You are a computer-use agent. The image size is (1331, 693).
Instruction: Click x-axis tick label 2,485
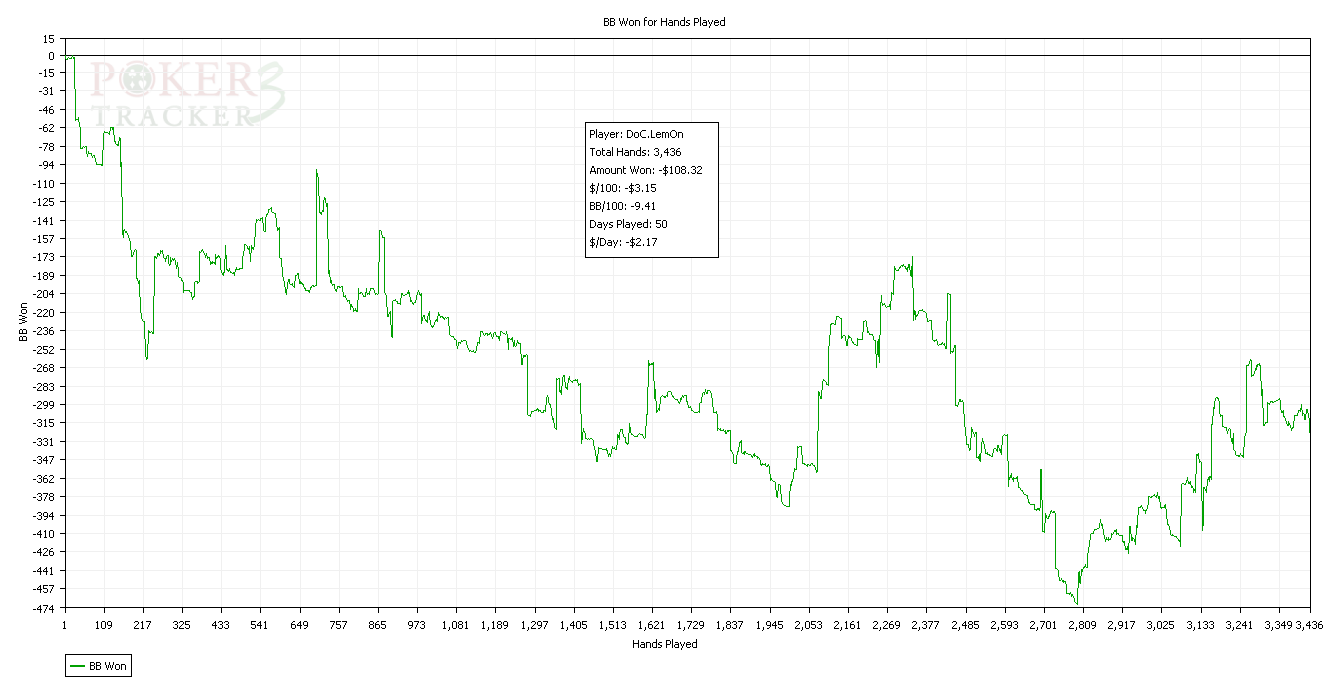point(965,625)
